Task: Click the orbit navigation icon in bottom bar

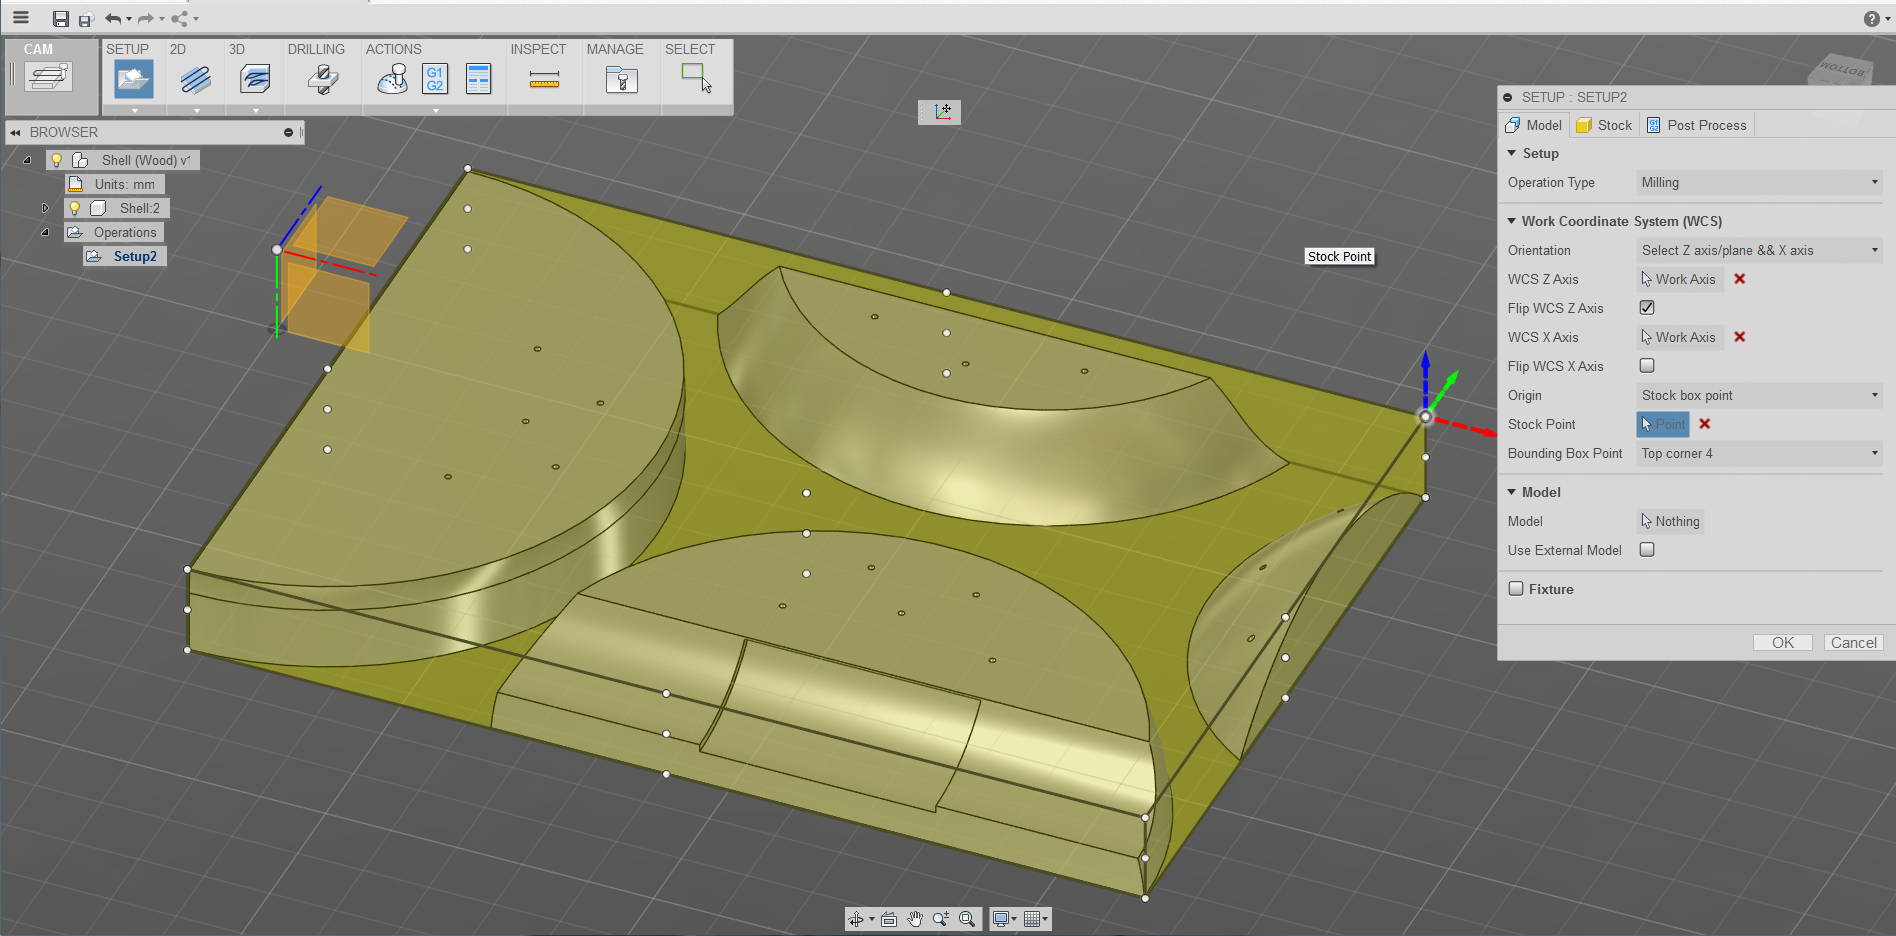Action: (x=856, y=919)
